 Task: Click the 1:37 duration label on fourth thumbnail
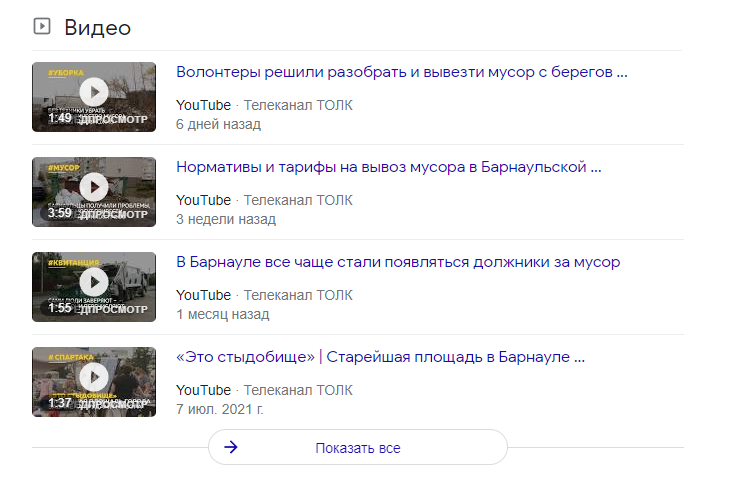pos(59,403)
